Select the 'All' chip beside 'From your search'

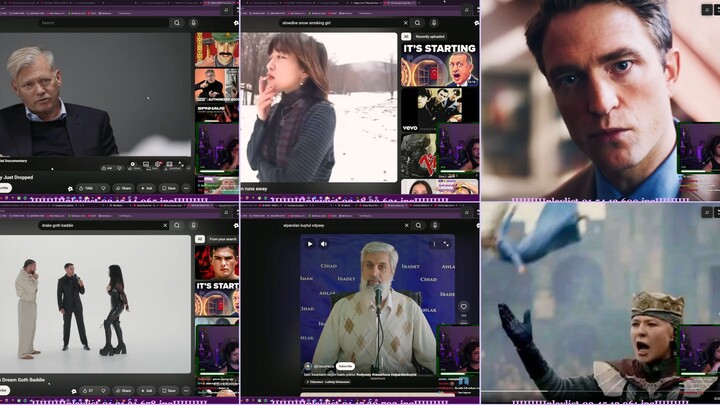click(x=199, y=239)
